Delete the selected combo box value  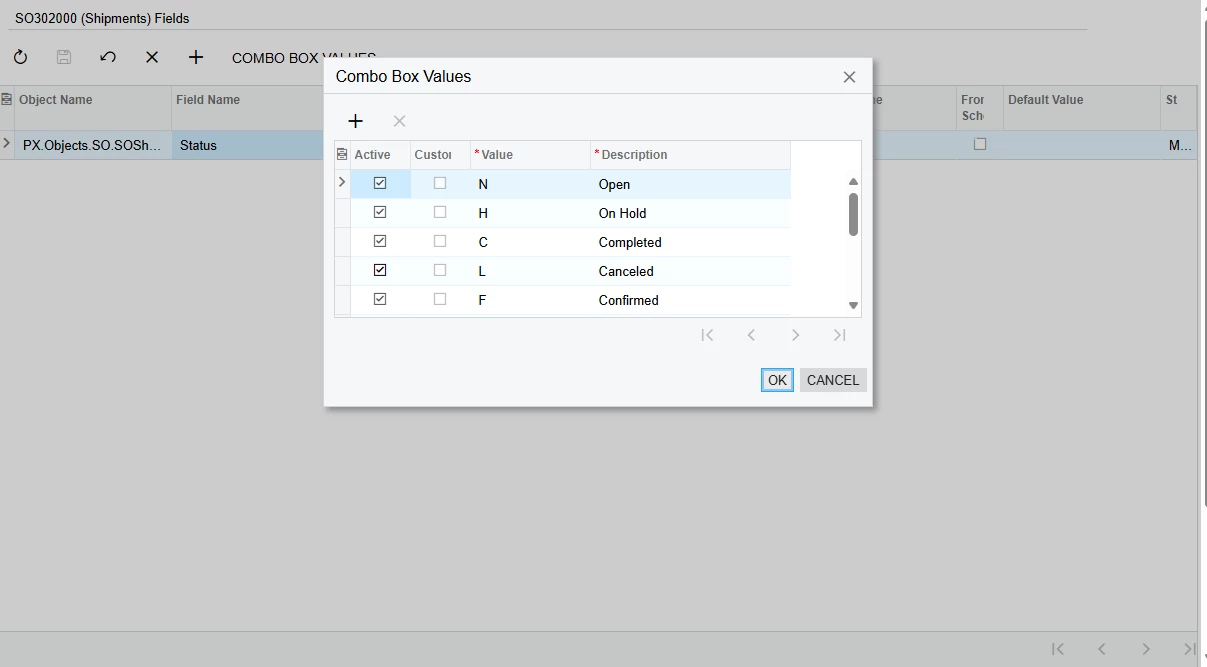(x=398, y=120)
